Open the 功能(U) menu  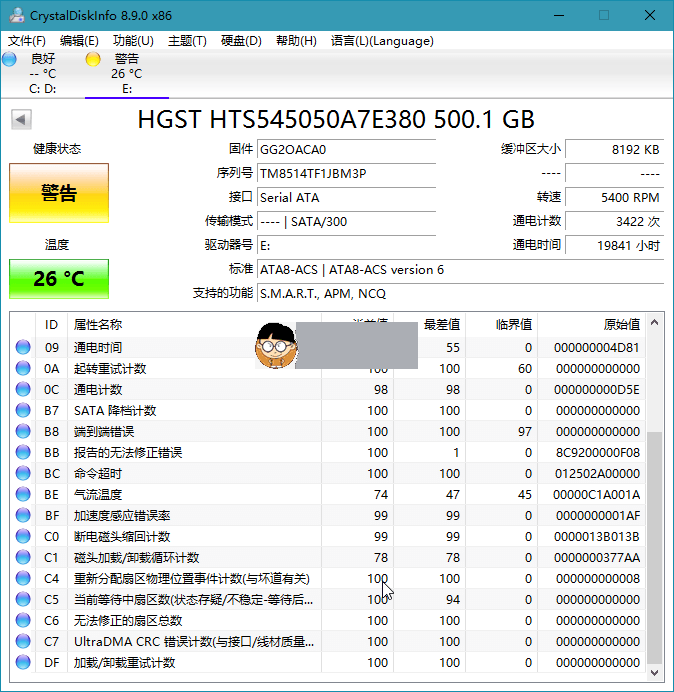click(x=133, y=41)
